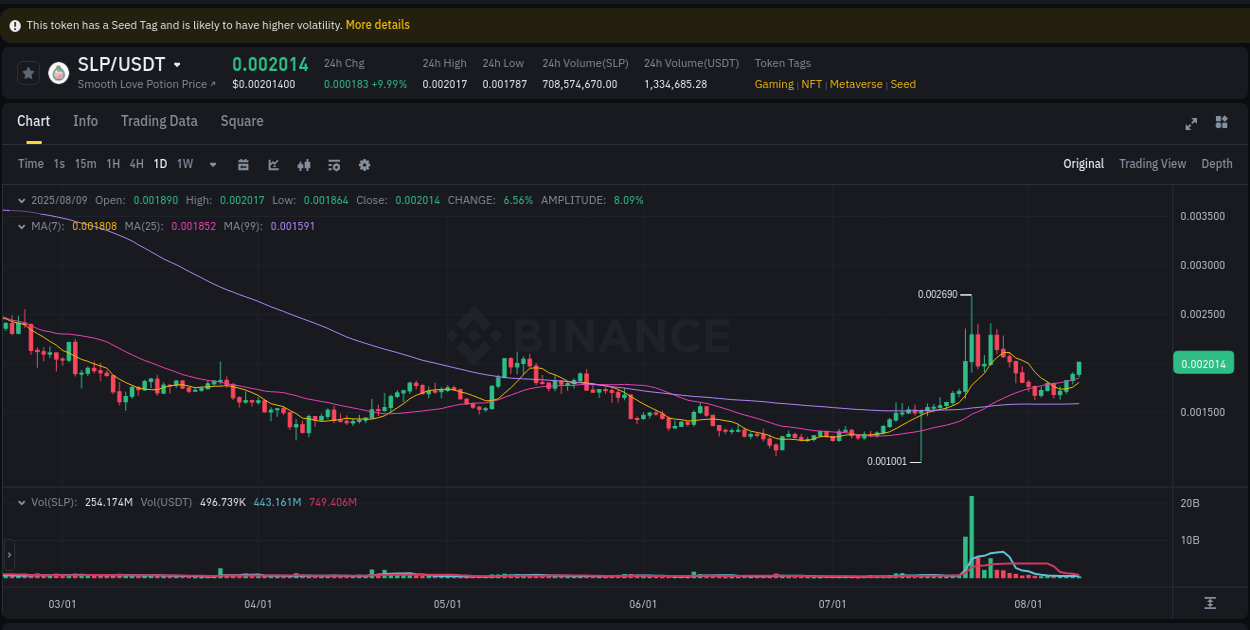Open the technical indicators list icon
The image size is (1250, 630).
[x=334, y=163]
